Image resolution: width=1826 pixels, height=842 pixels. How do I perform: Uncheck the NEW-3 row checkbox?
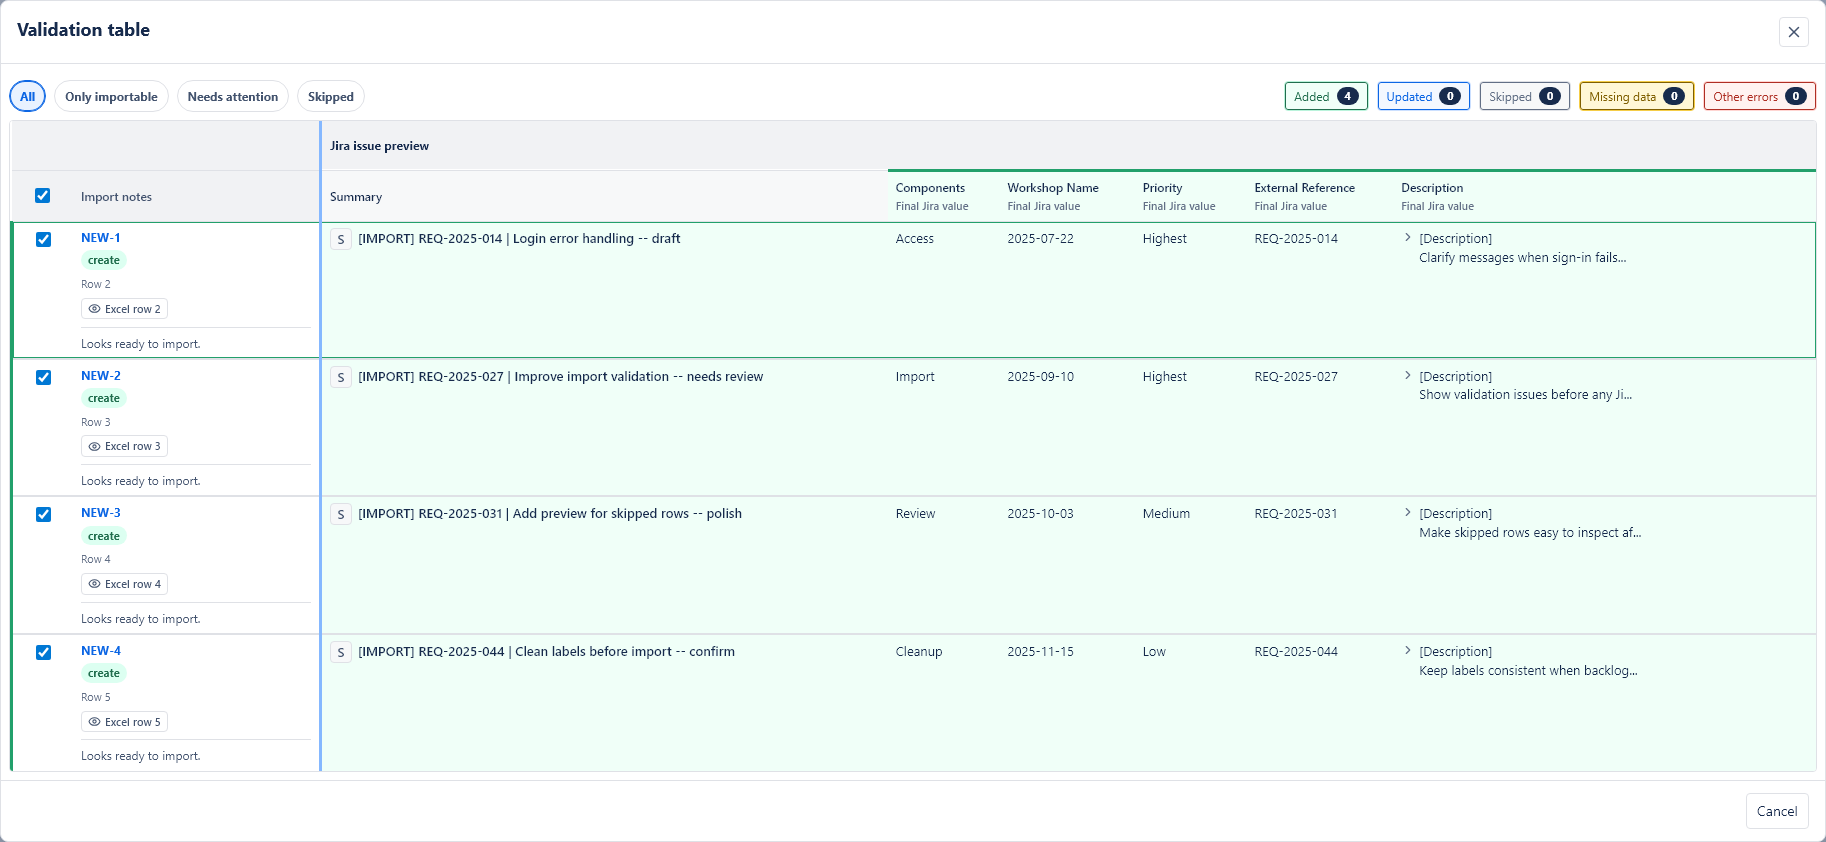[44, 514]
